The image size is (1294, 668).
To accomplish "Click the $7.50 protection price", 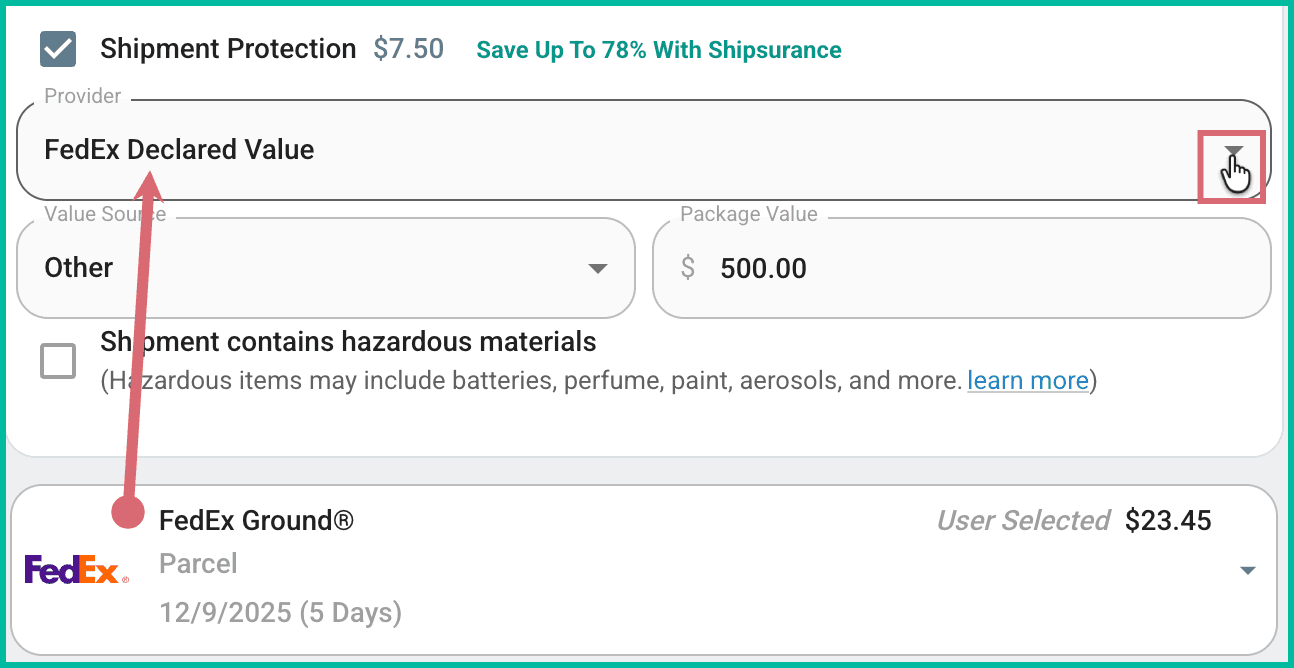I will 408,49.
